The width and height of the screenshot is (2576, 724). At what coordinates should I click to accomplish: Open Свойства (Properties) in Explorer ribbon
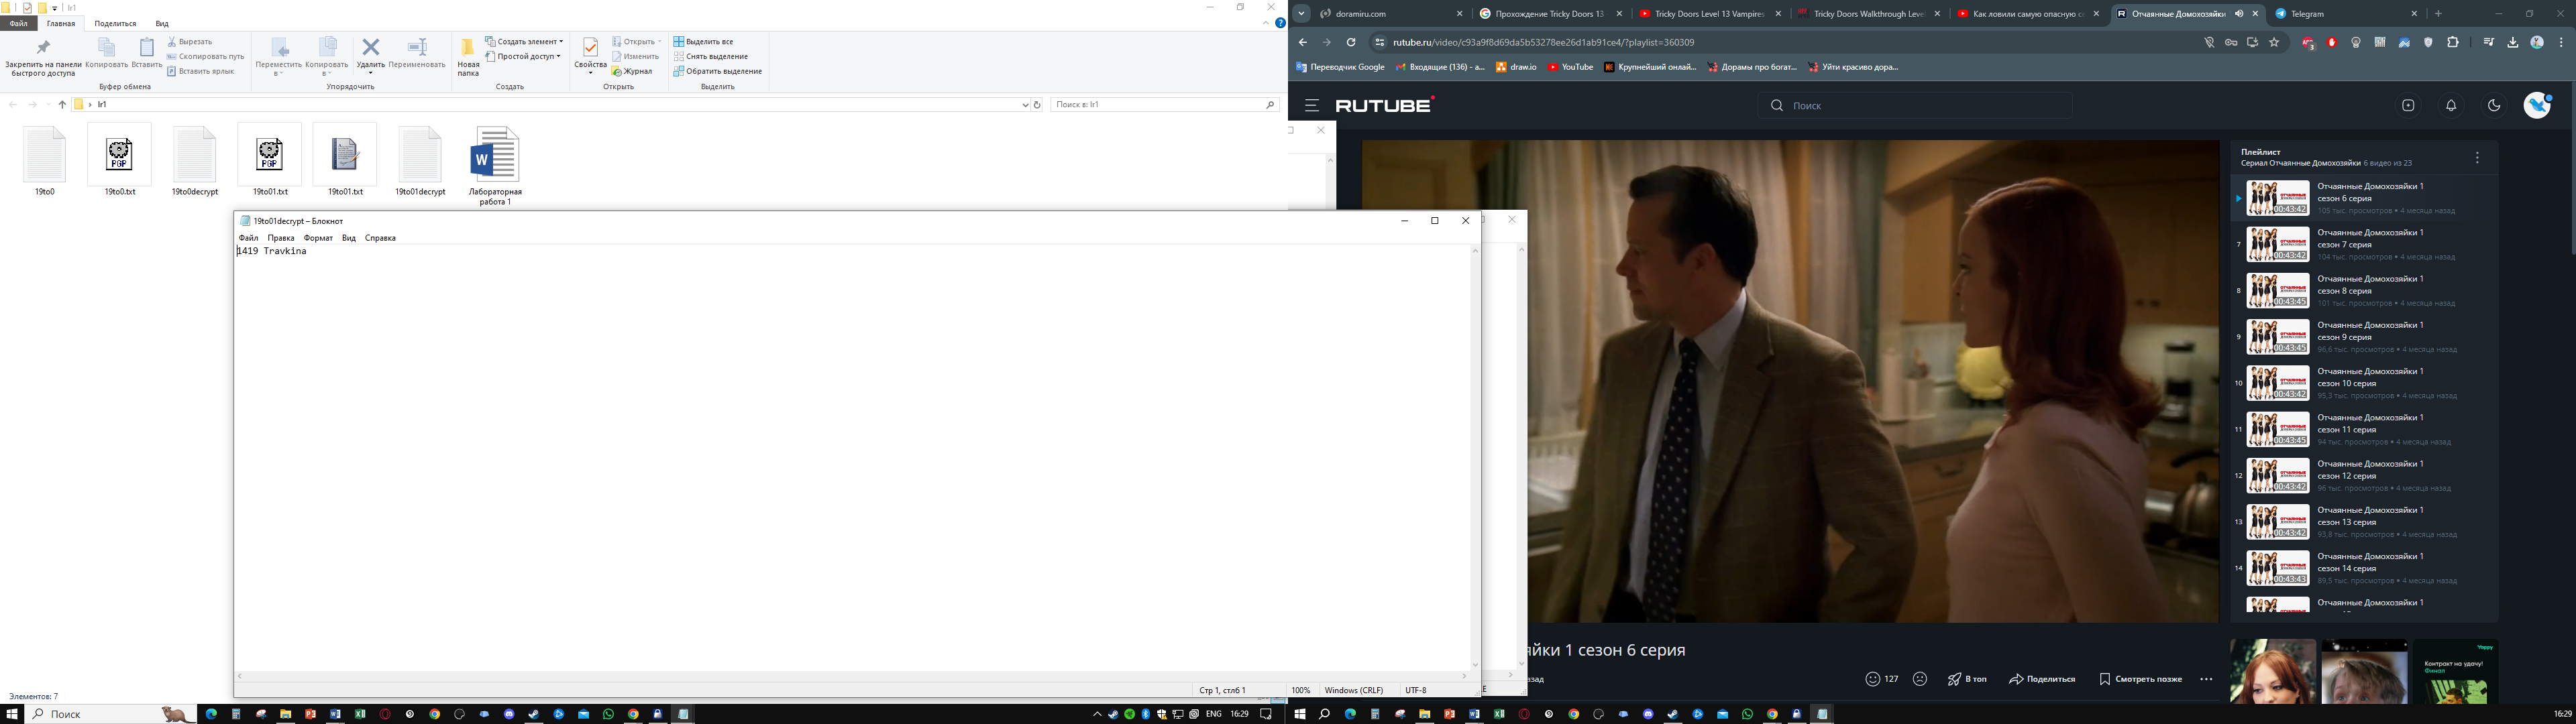click(x=590, y=56)
